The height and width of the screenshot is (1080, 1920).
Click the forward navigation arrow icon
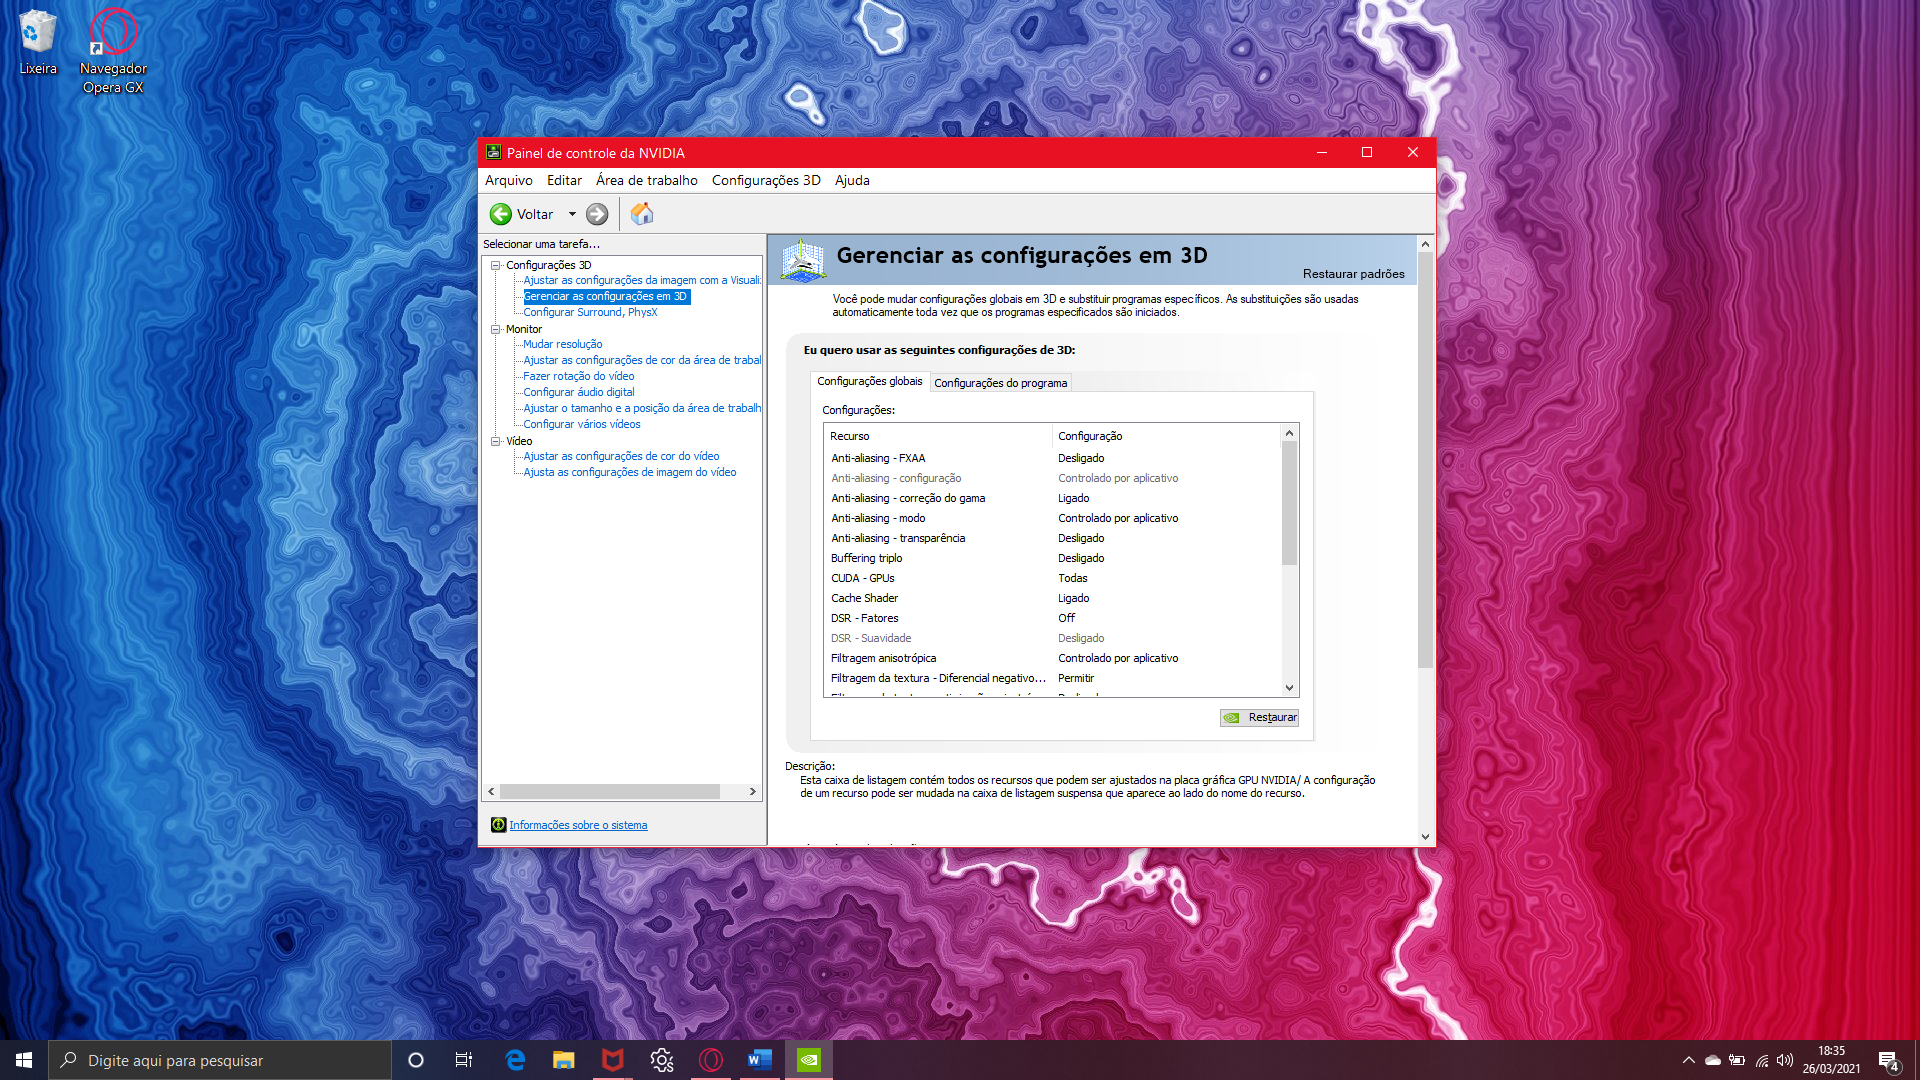tap(597, 214)
